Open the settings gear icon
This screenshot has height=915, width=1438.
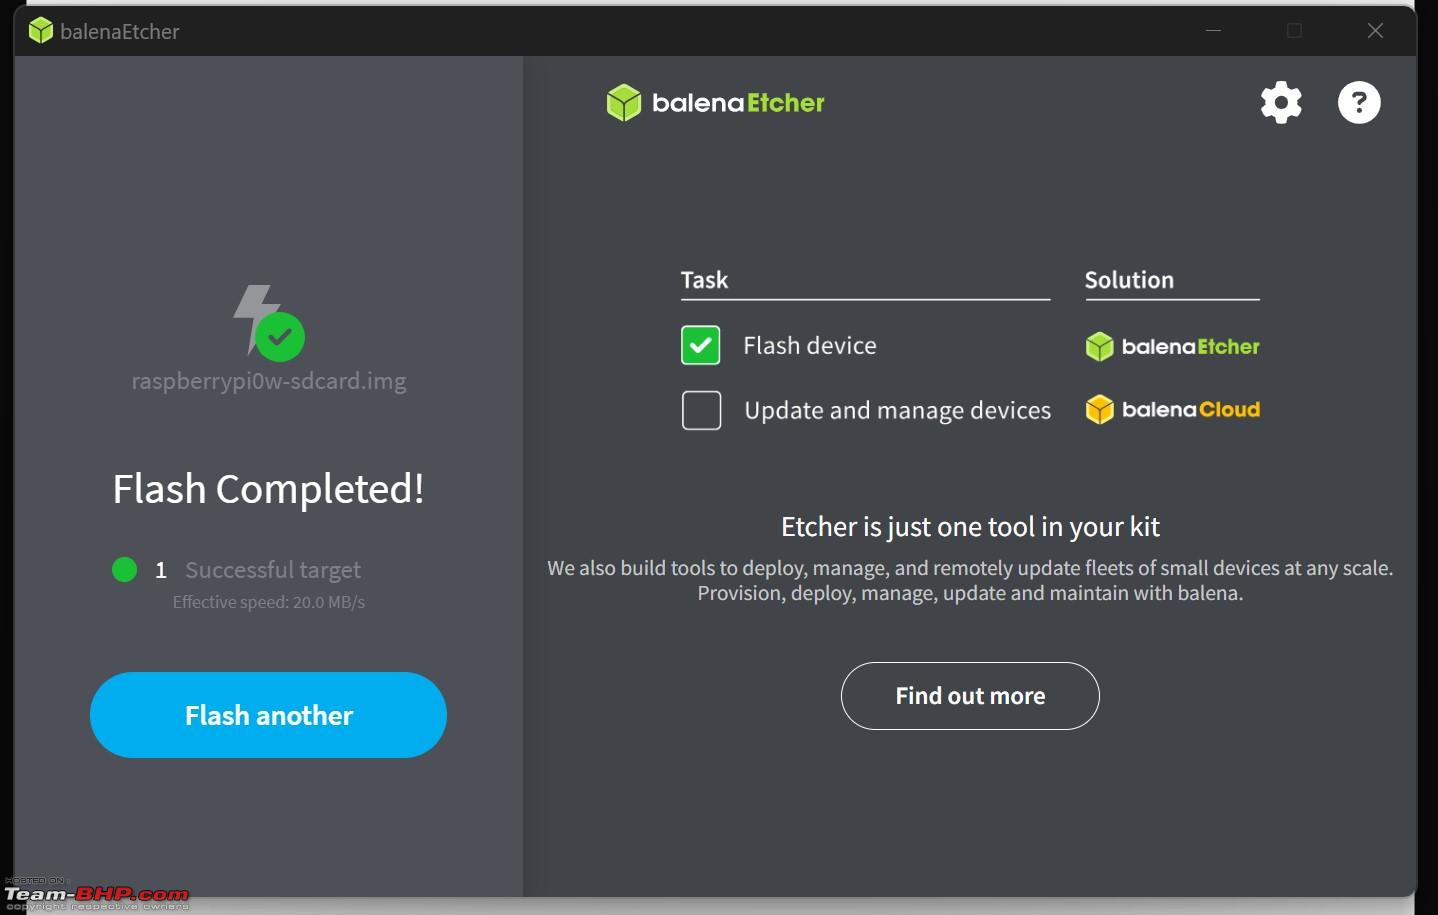(1281, 102)
